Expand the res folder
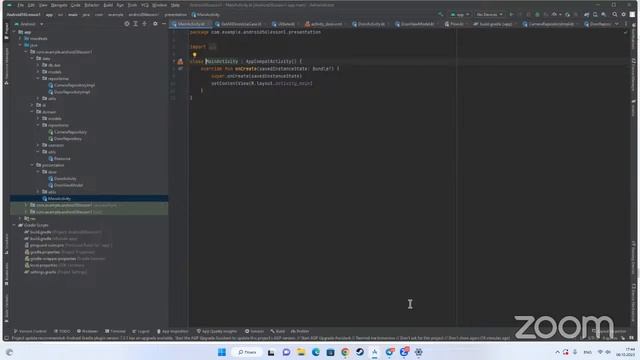 (20, 219)
